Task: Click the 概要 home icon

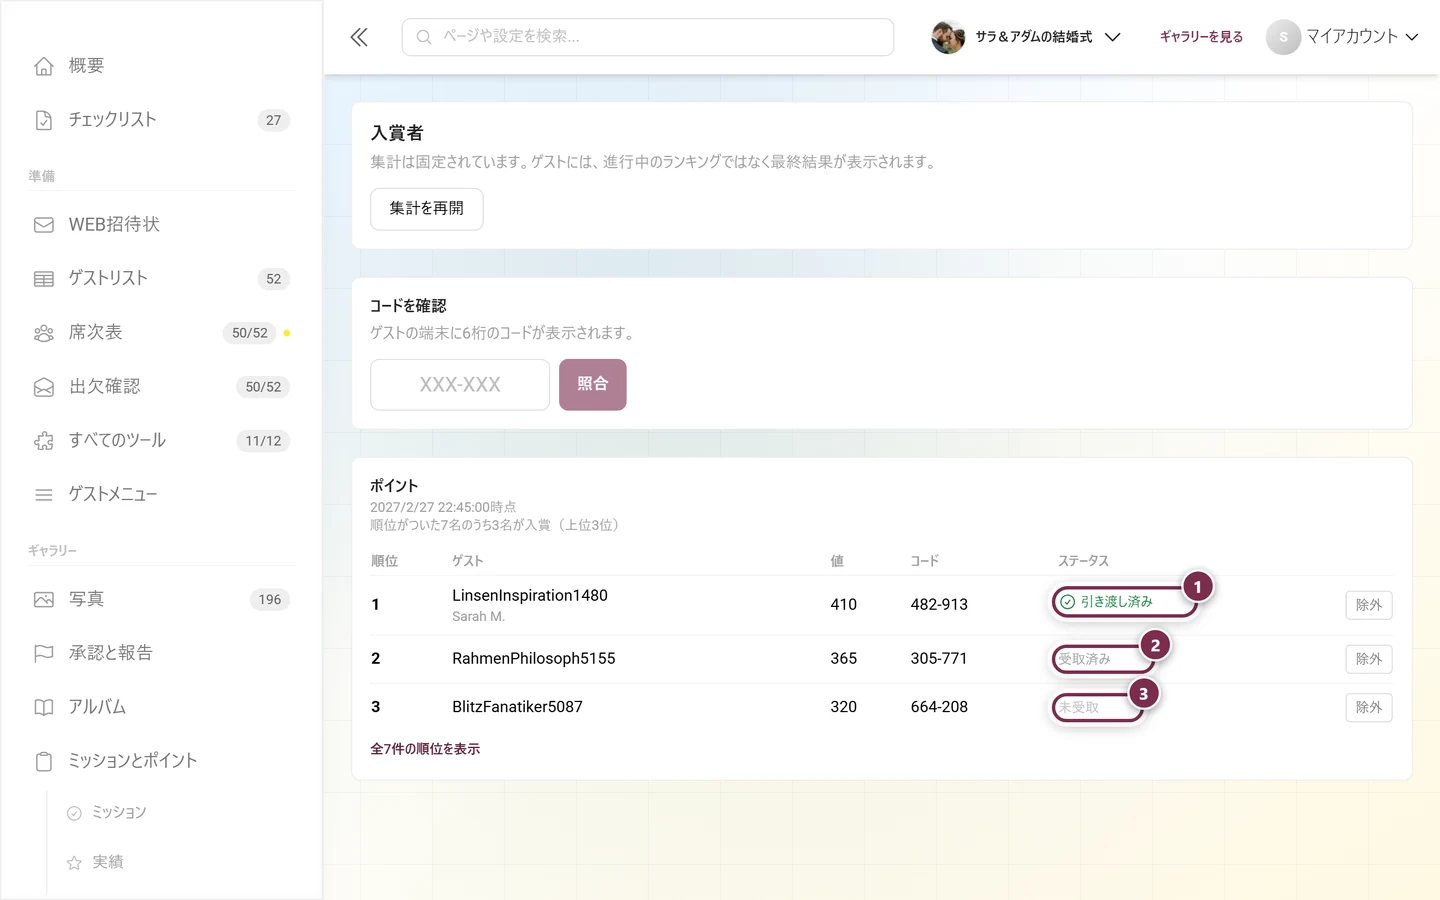Action: coord(44,66)
